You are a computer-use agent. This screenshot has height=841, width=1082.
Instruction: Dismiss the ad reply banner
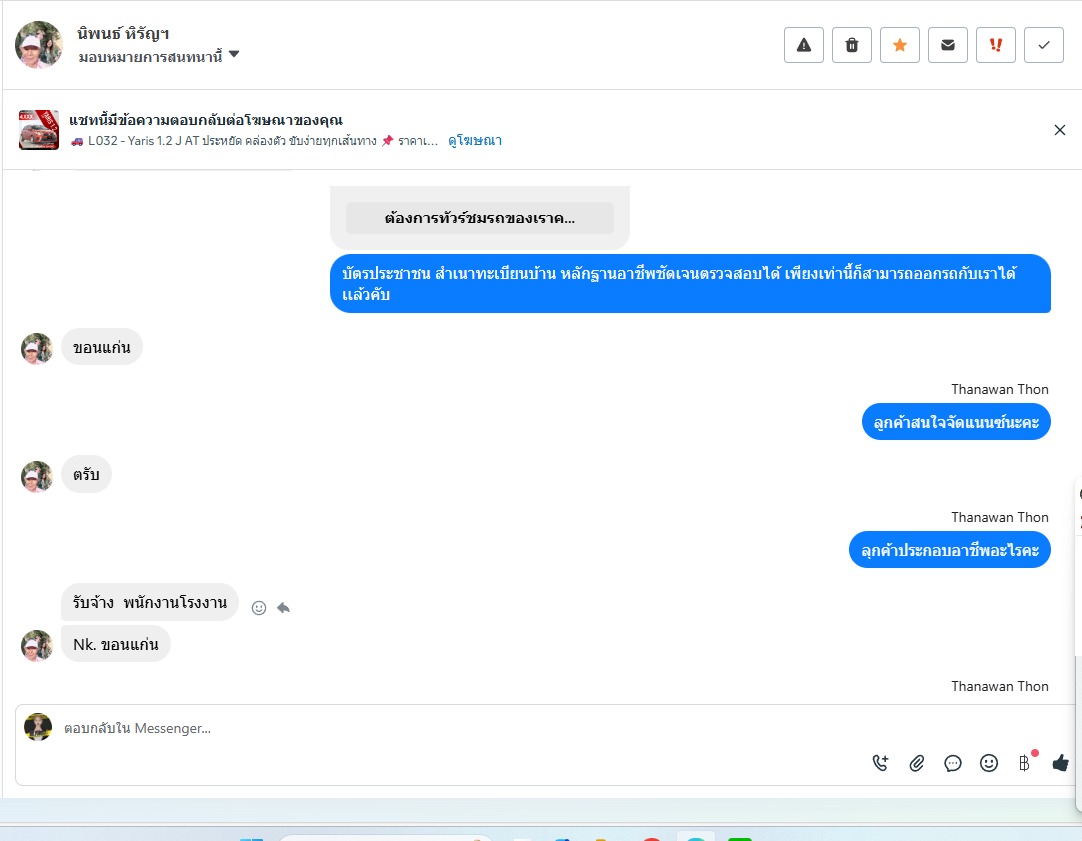(x=1060, y=130)
